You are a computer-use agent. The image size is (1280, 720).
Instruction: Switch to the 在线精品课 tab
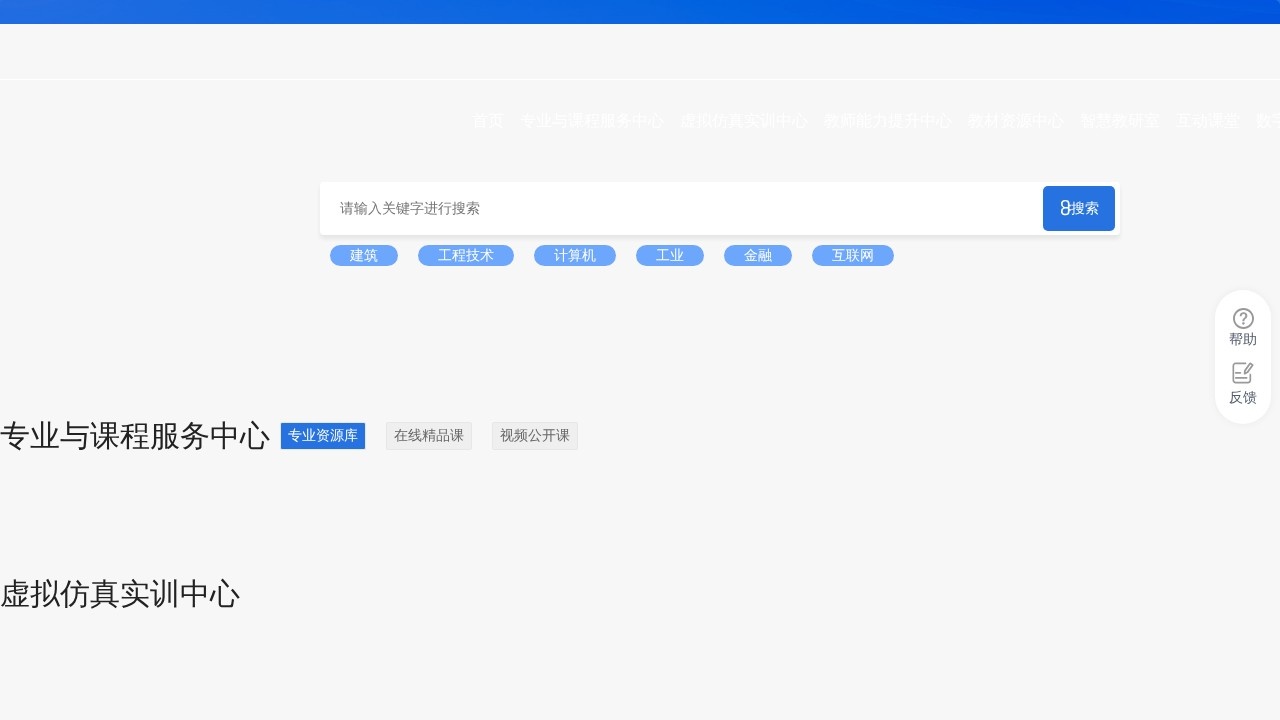[x=429, y=435]
